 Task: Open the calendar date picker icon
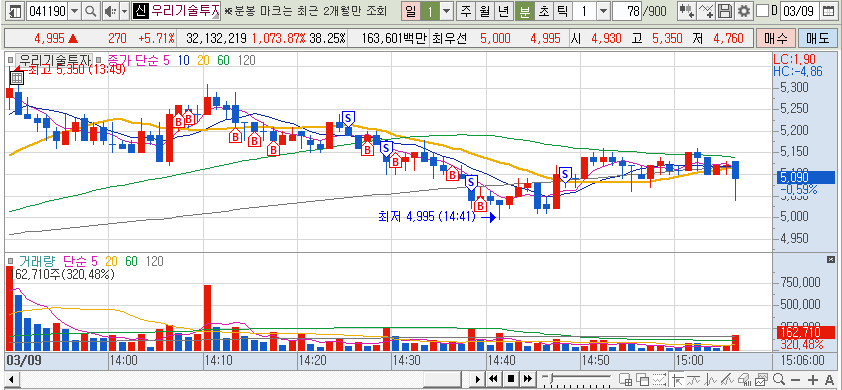click(829, 10)
